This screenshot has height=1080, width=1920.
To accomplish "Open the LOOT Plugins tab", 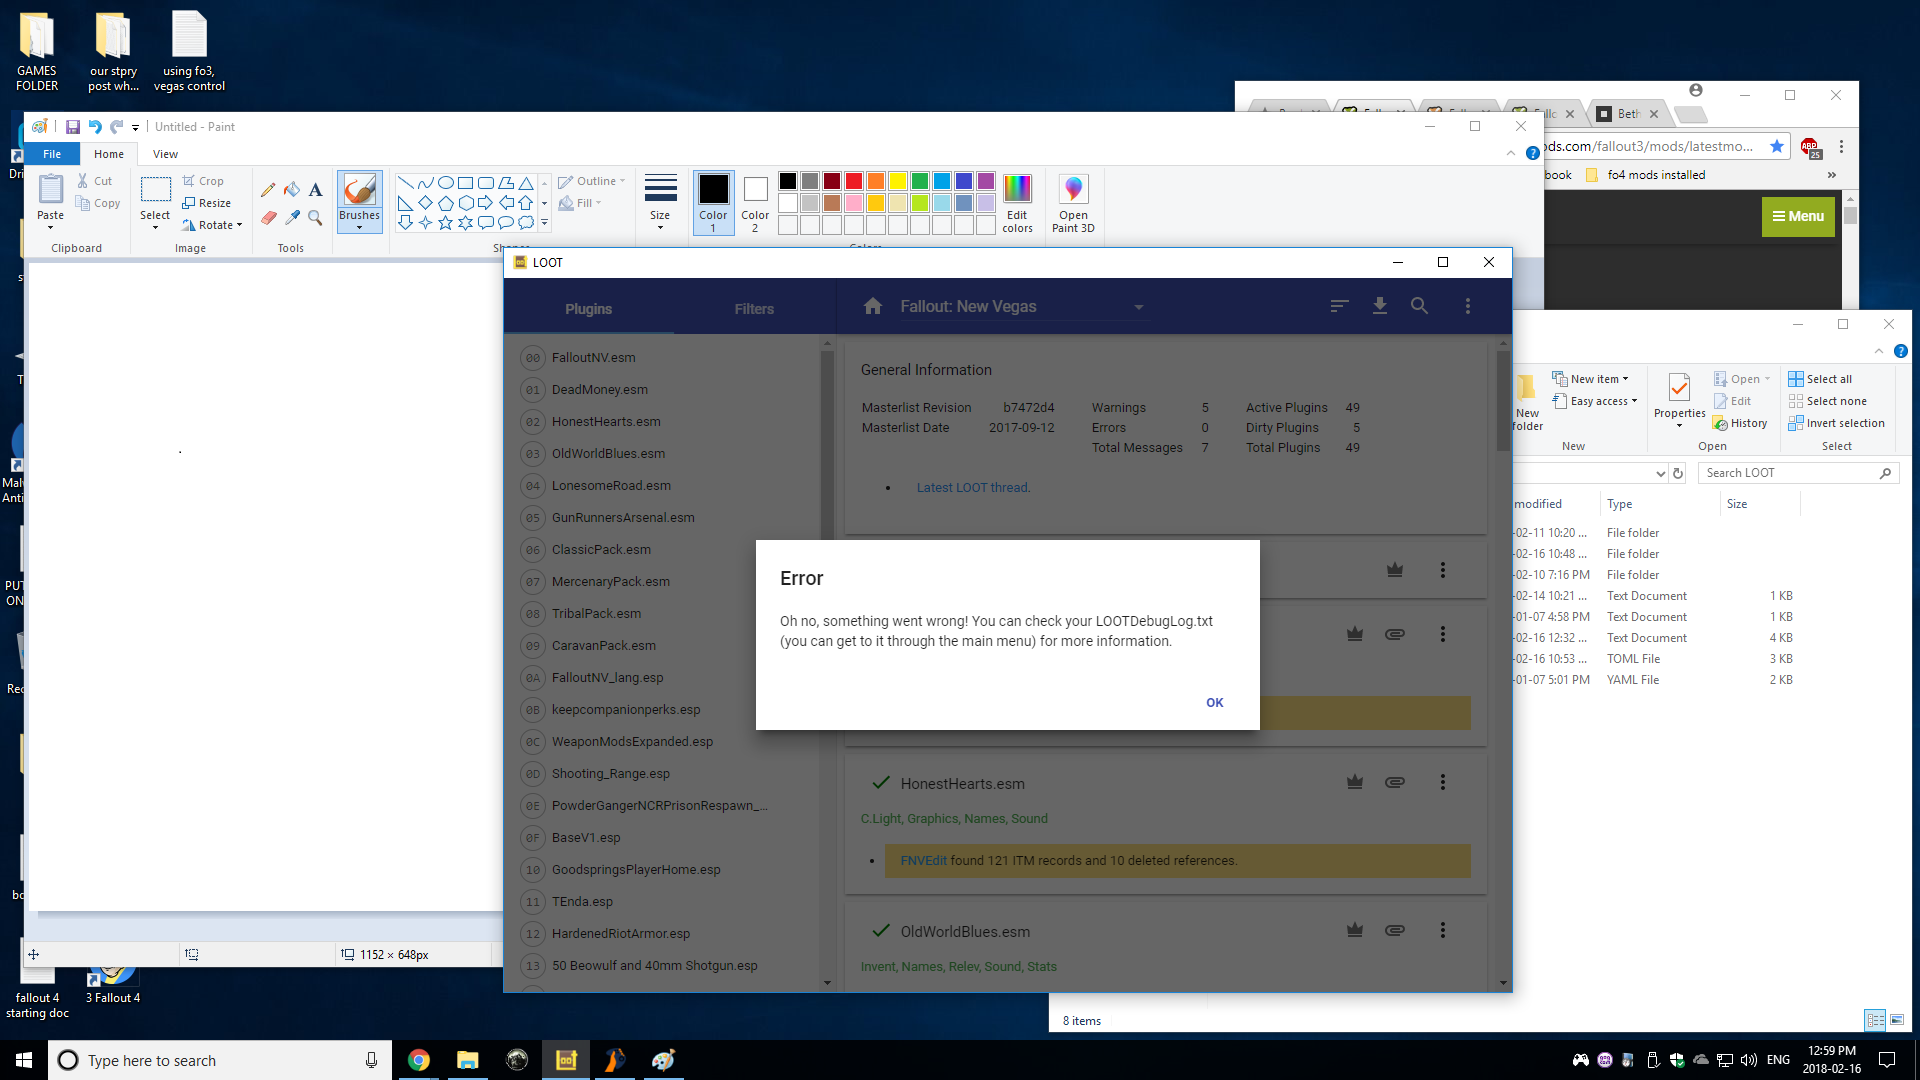I will click(x=588, y=308).
